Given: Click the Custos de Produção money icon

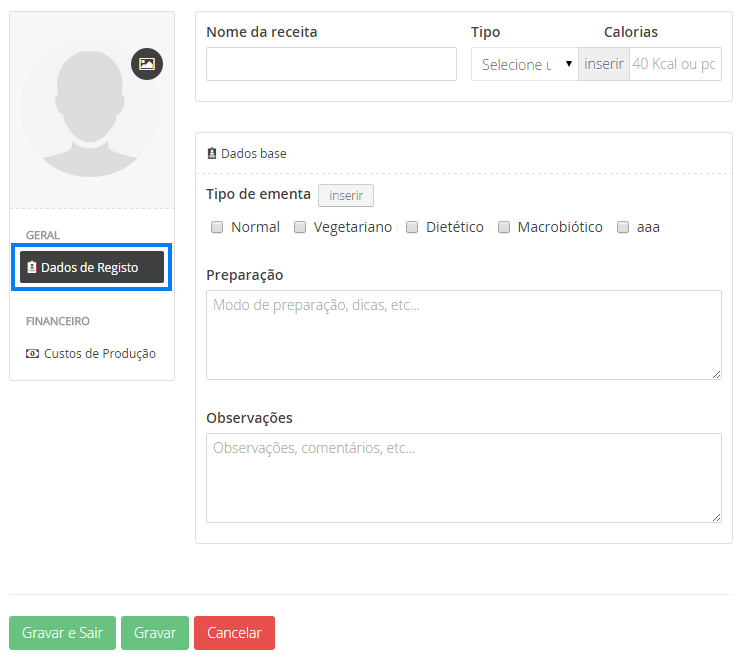Looking at the screenshot, I should tap(32, 354).
